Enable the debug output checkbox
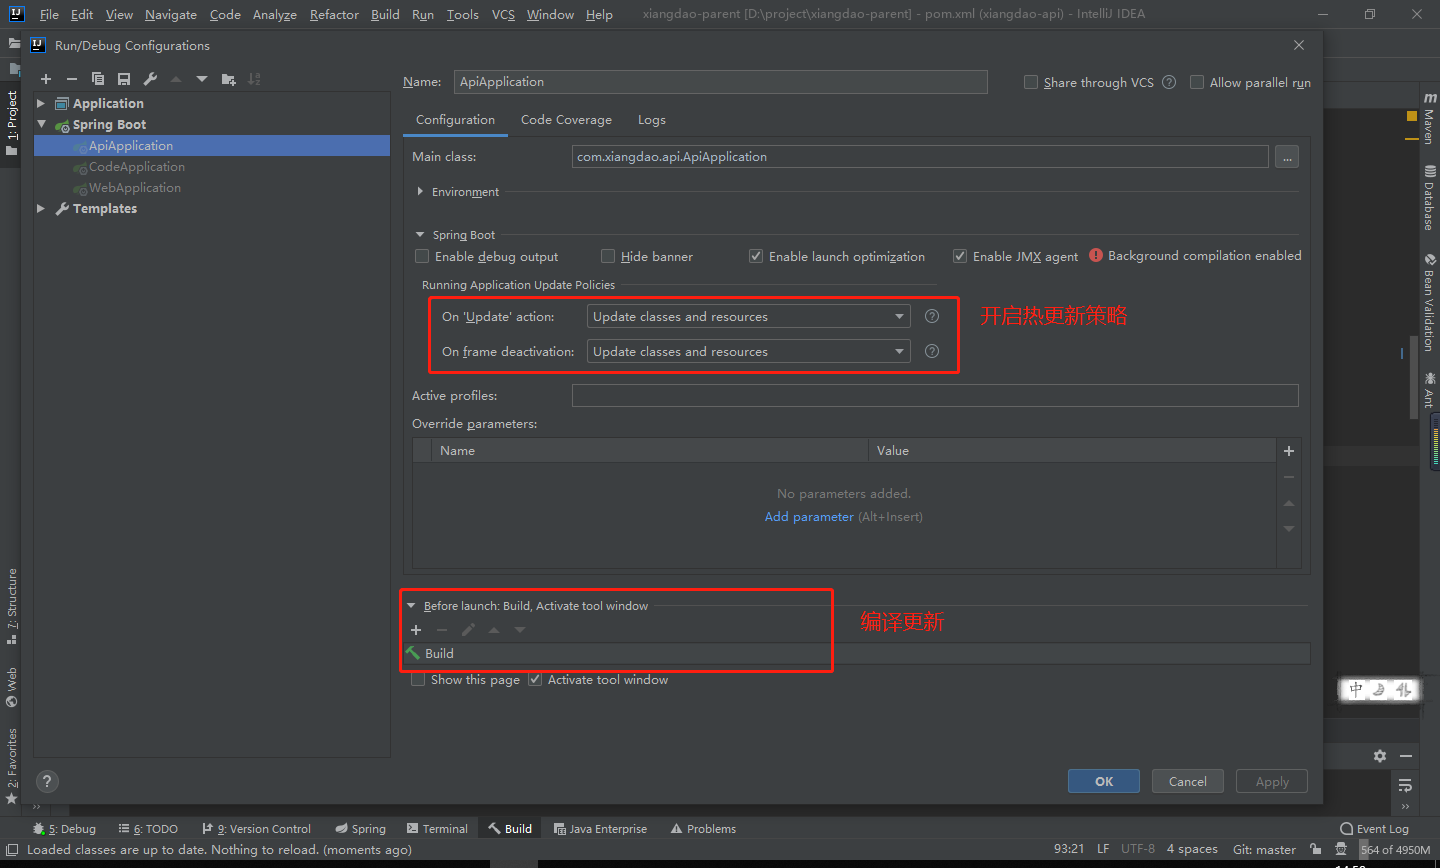 point(422,257)
